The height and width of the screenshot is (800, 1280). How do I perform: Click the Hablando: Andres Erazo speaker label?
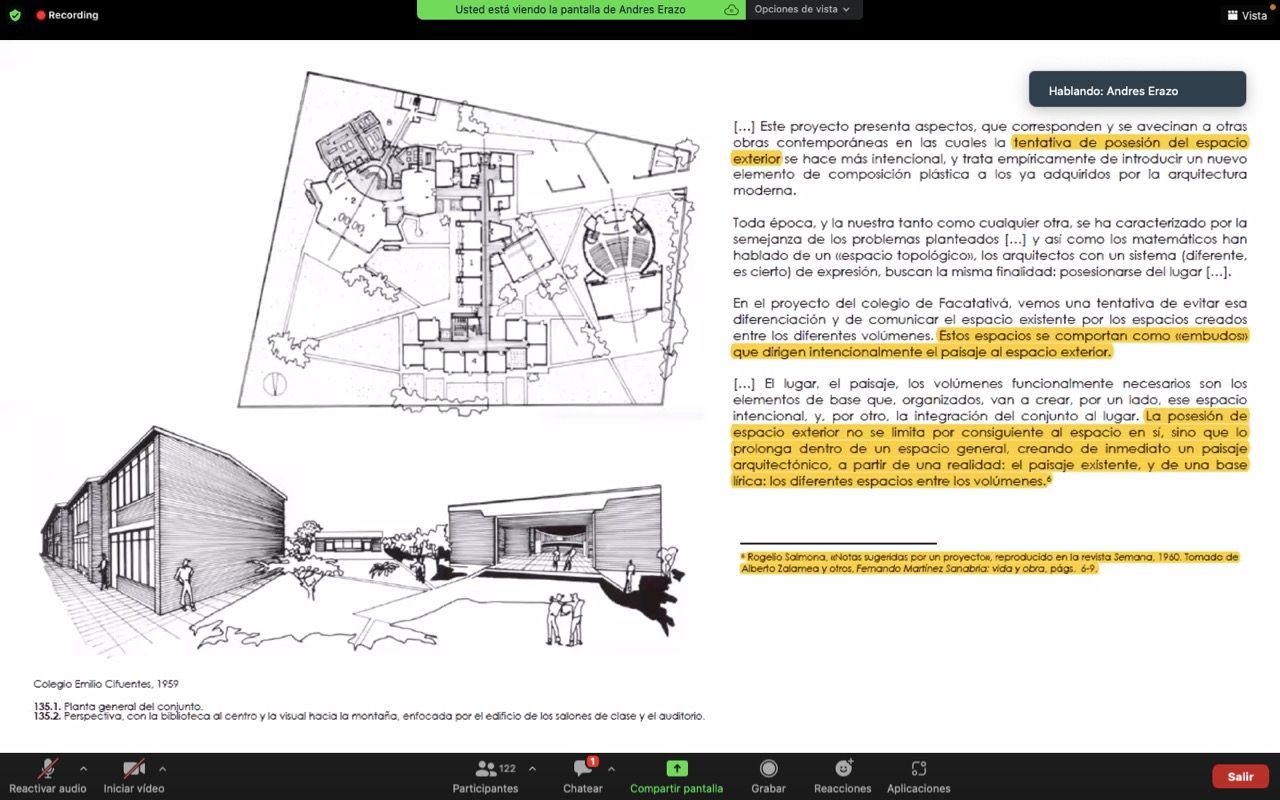[x=1137, y=90]
